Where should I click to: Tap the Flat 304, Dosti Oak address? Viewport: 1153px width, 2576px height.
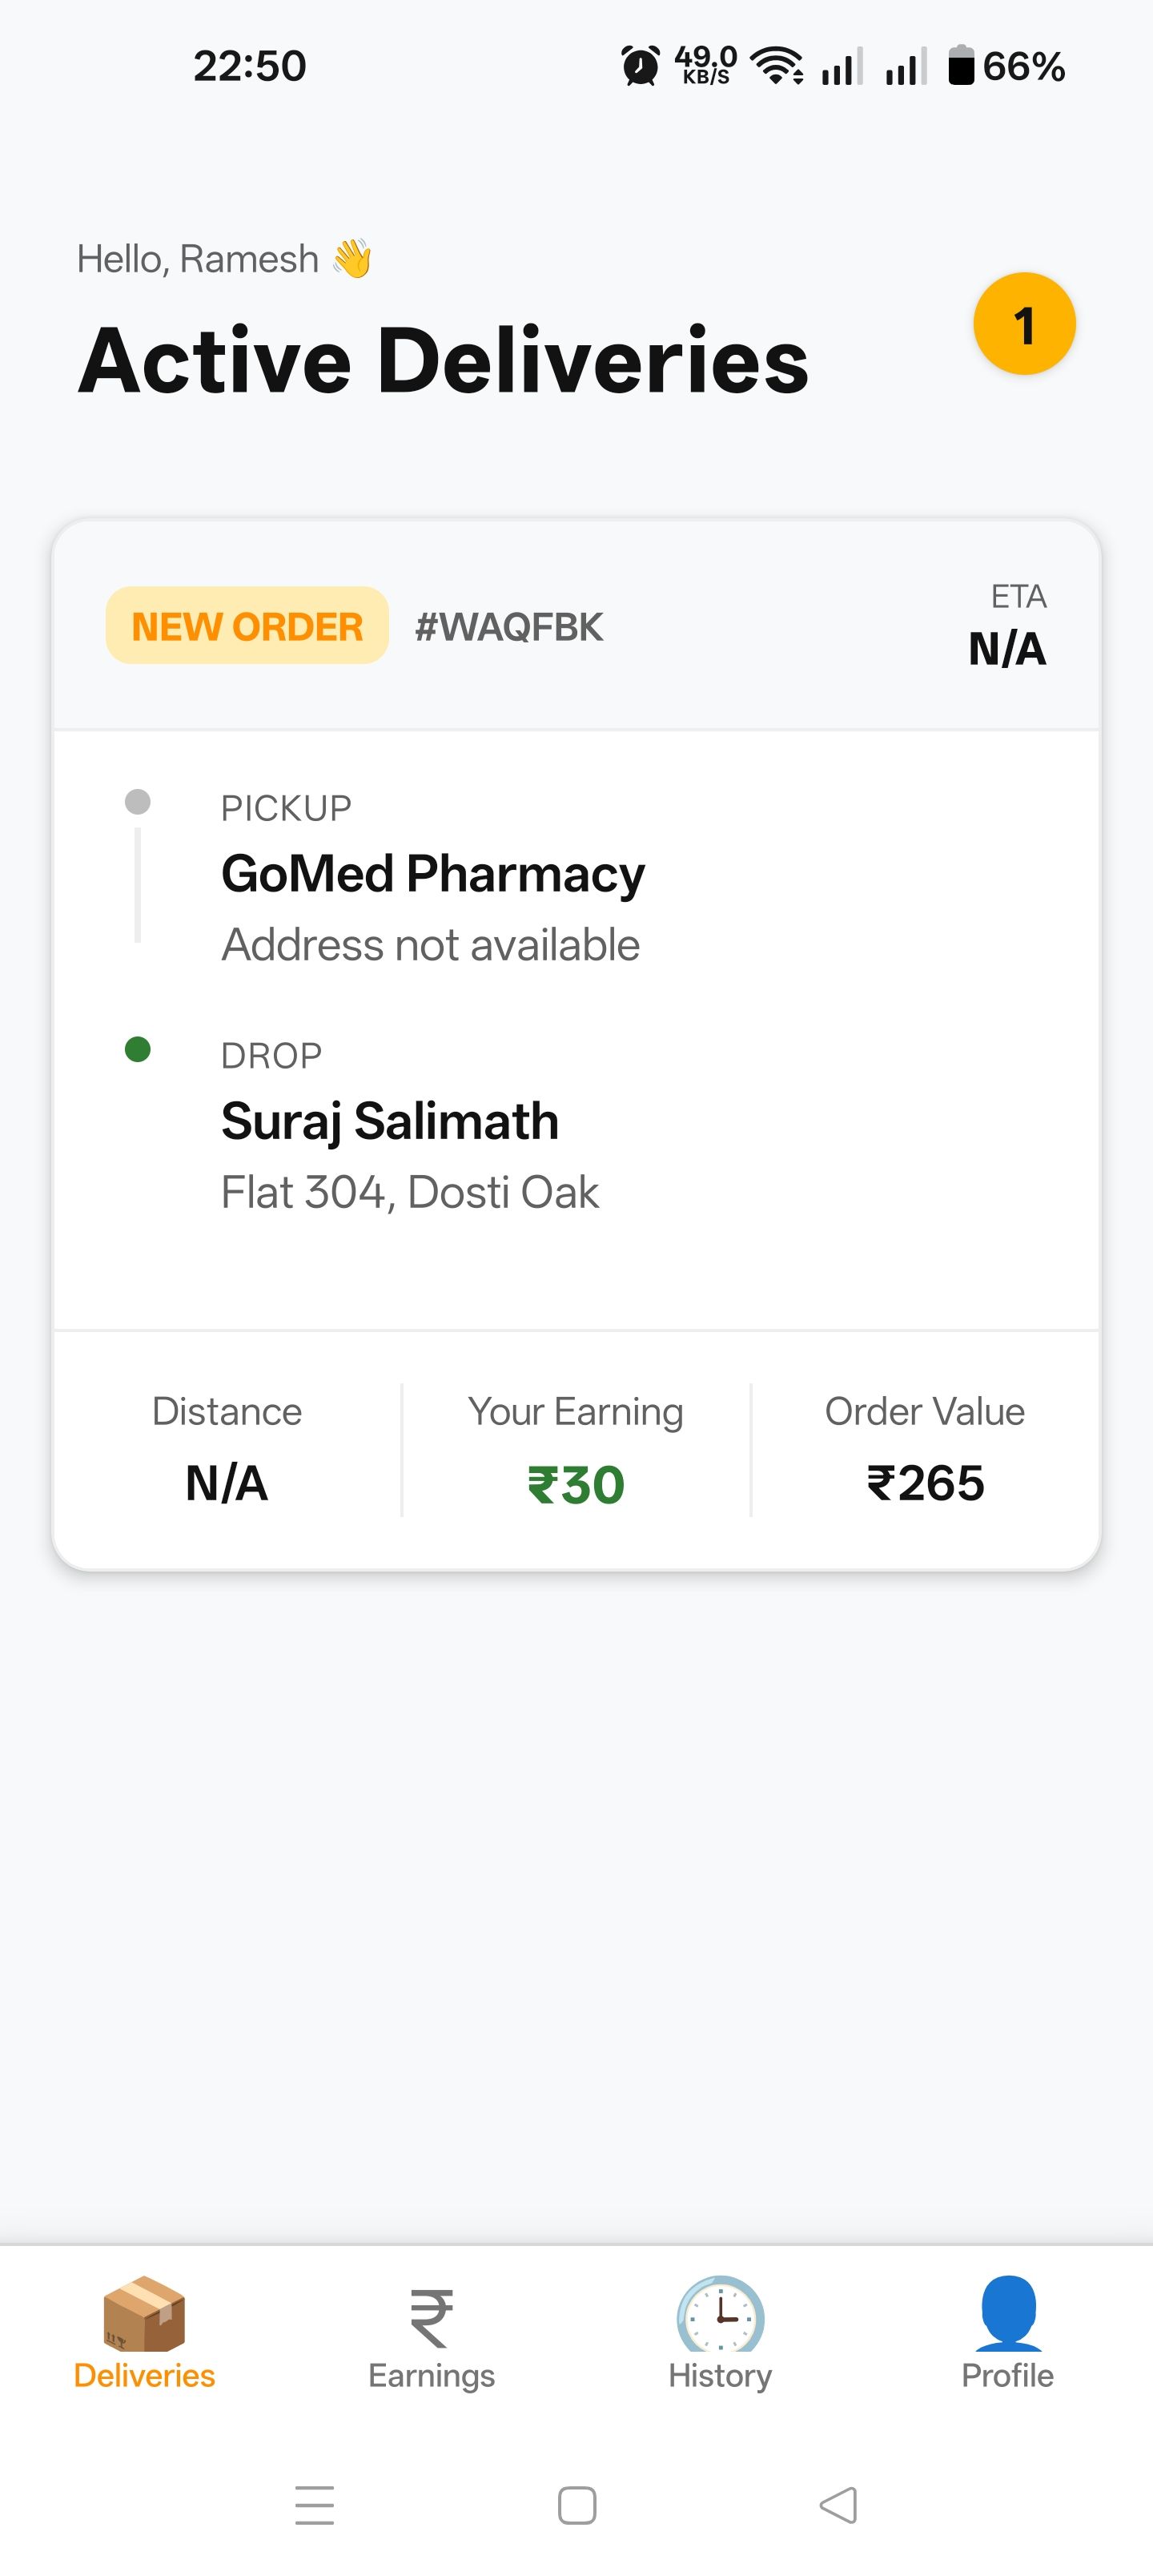[x=410, y=1192]
